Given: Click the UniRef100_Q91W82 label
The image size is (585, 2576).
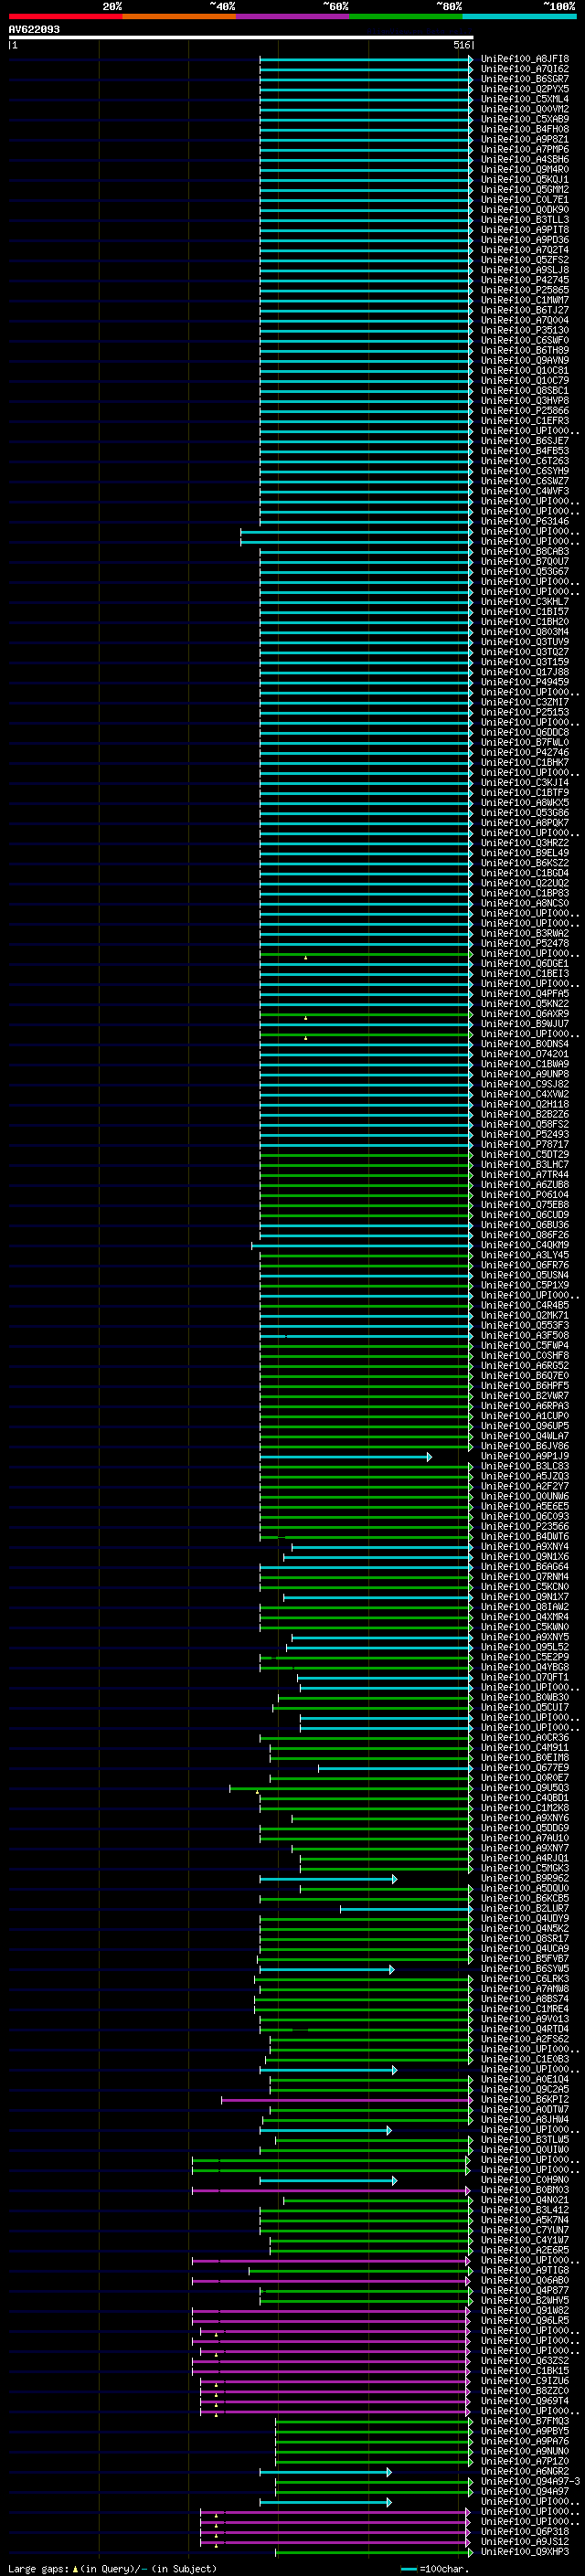Looking at the screenshot, I should [525, 2310].
